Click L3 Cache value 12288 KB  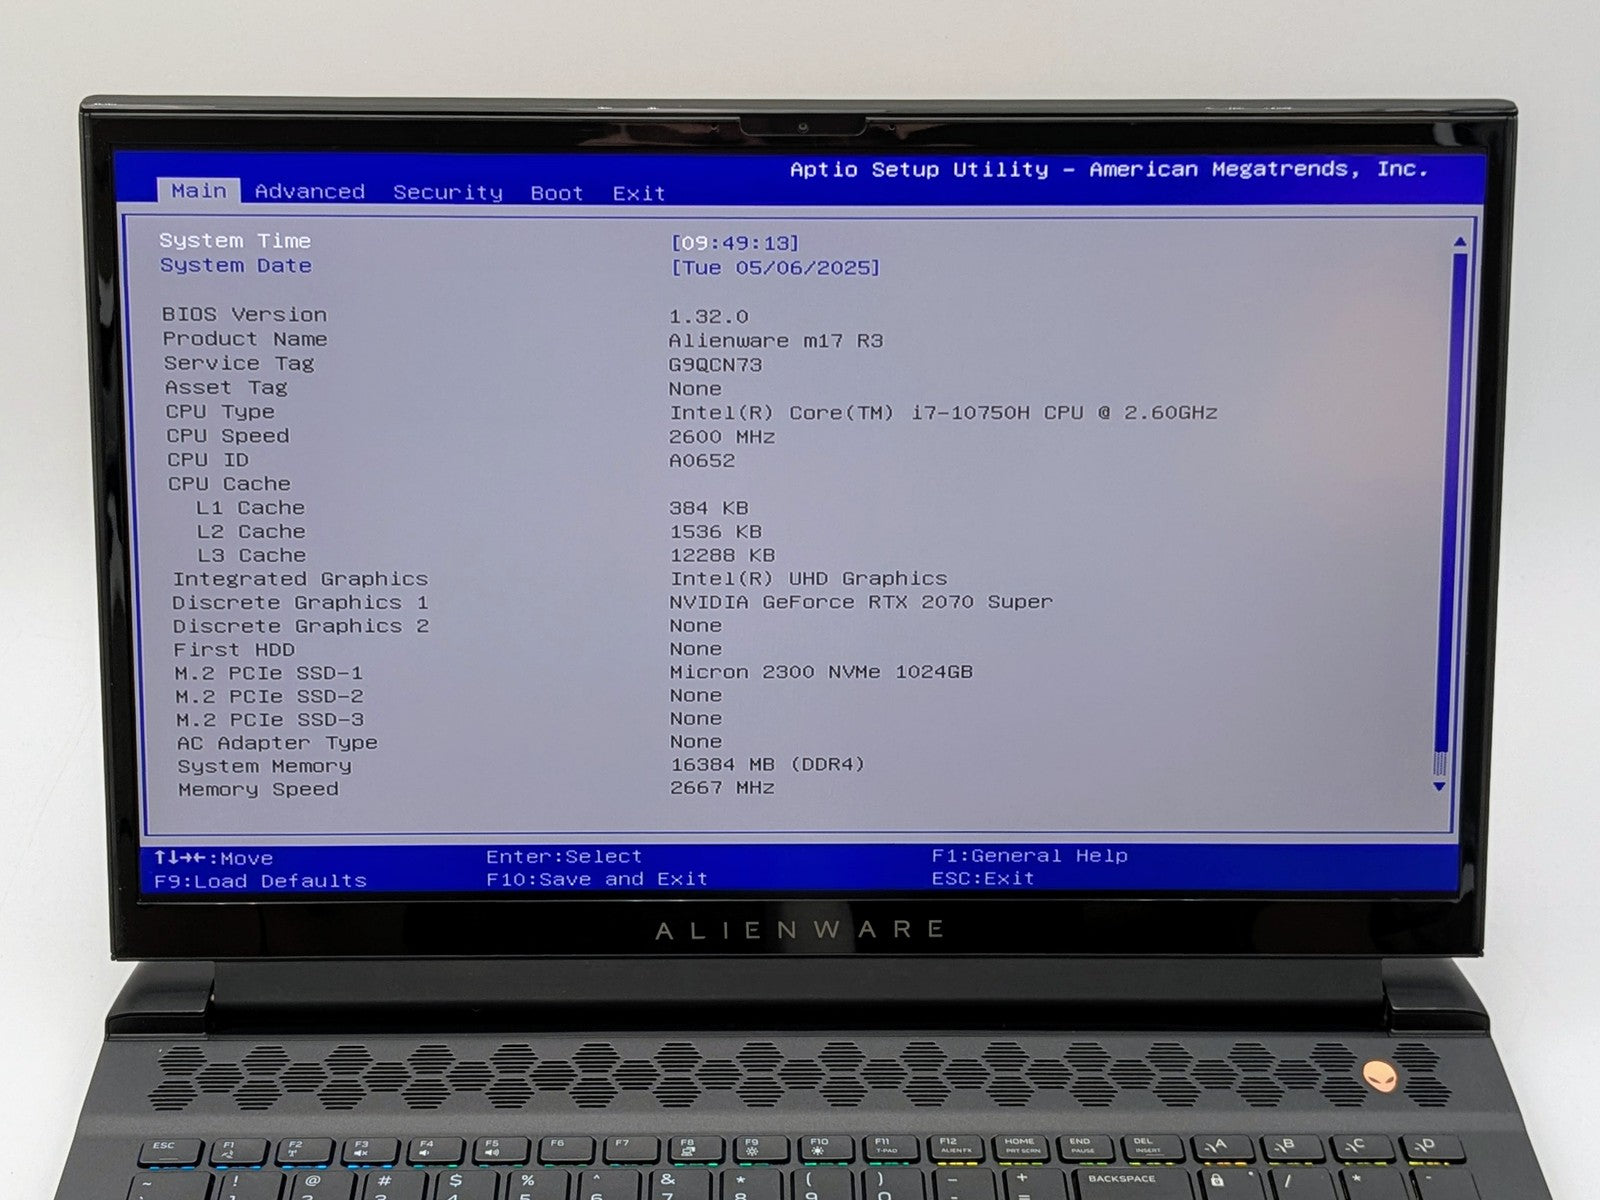tap(723, 555)
